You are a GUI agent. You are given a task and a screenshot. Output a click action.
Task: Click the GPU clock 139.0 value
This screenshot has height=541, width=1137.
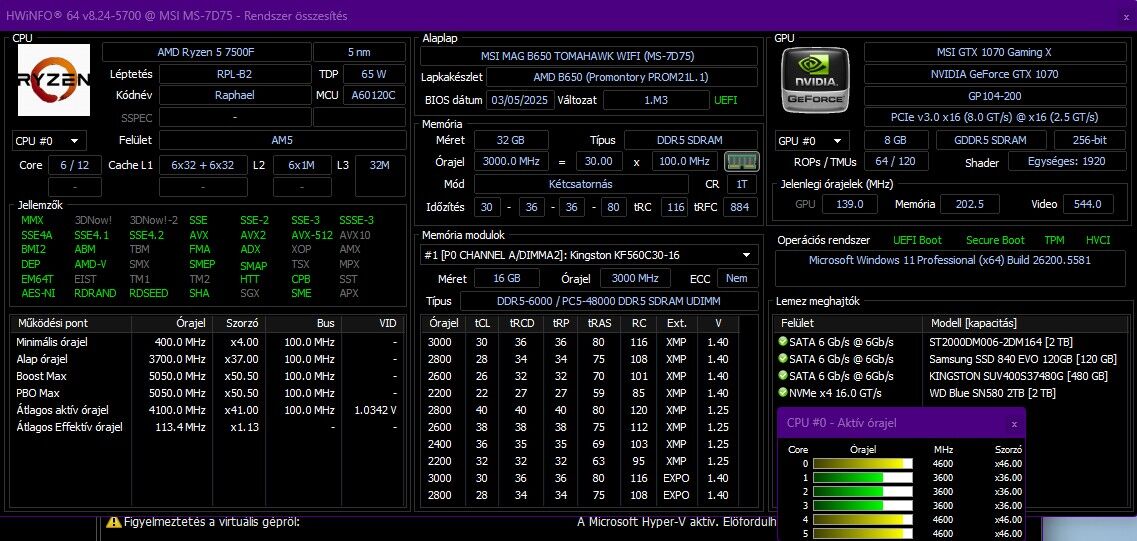pyautogui.click(x=850, y=204)
